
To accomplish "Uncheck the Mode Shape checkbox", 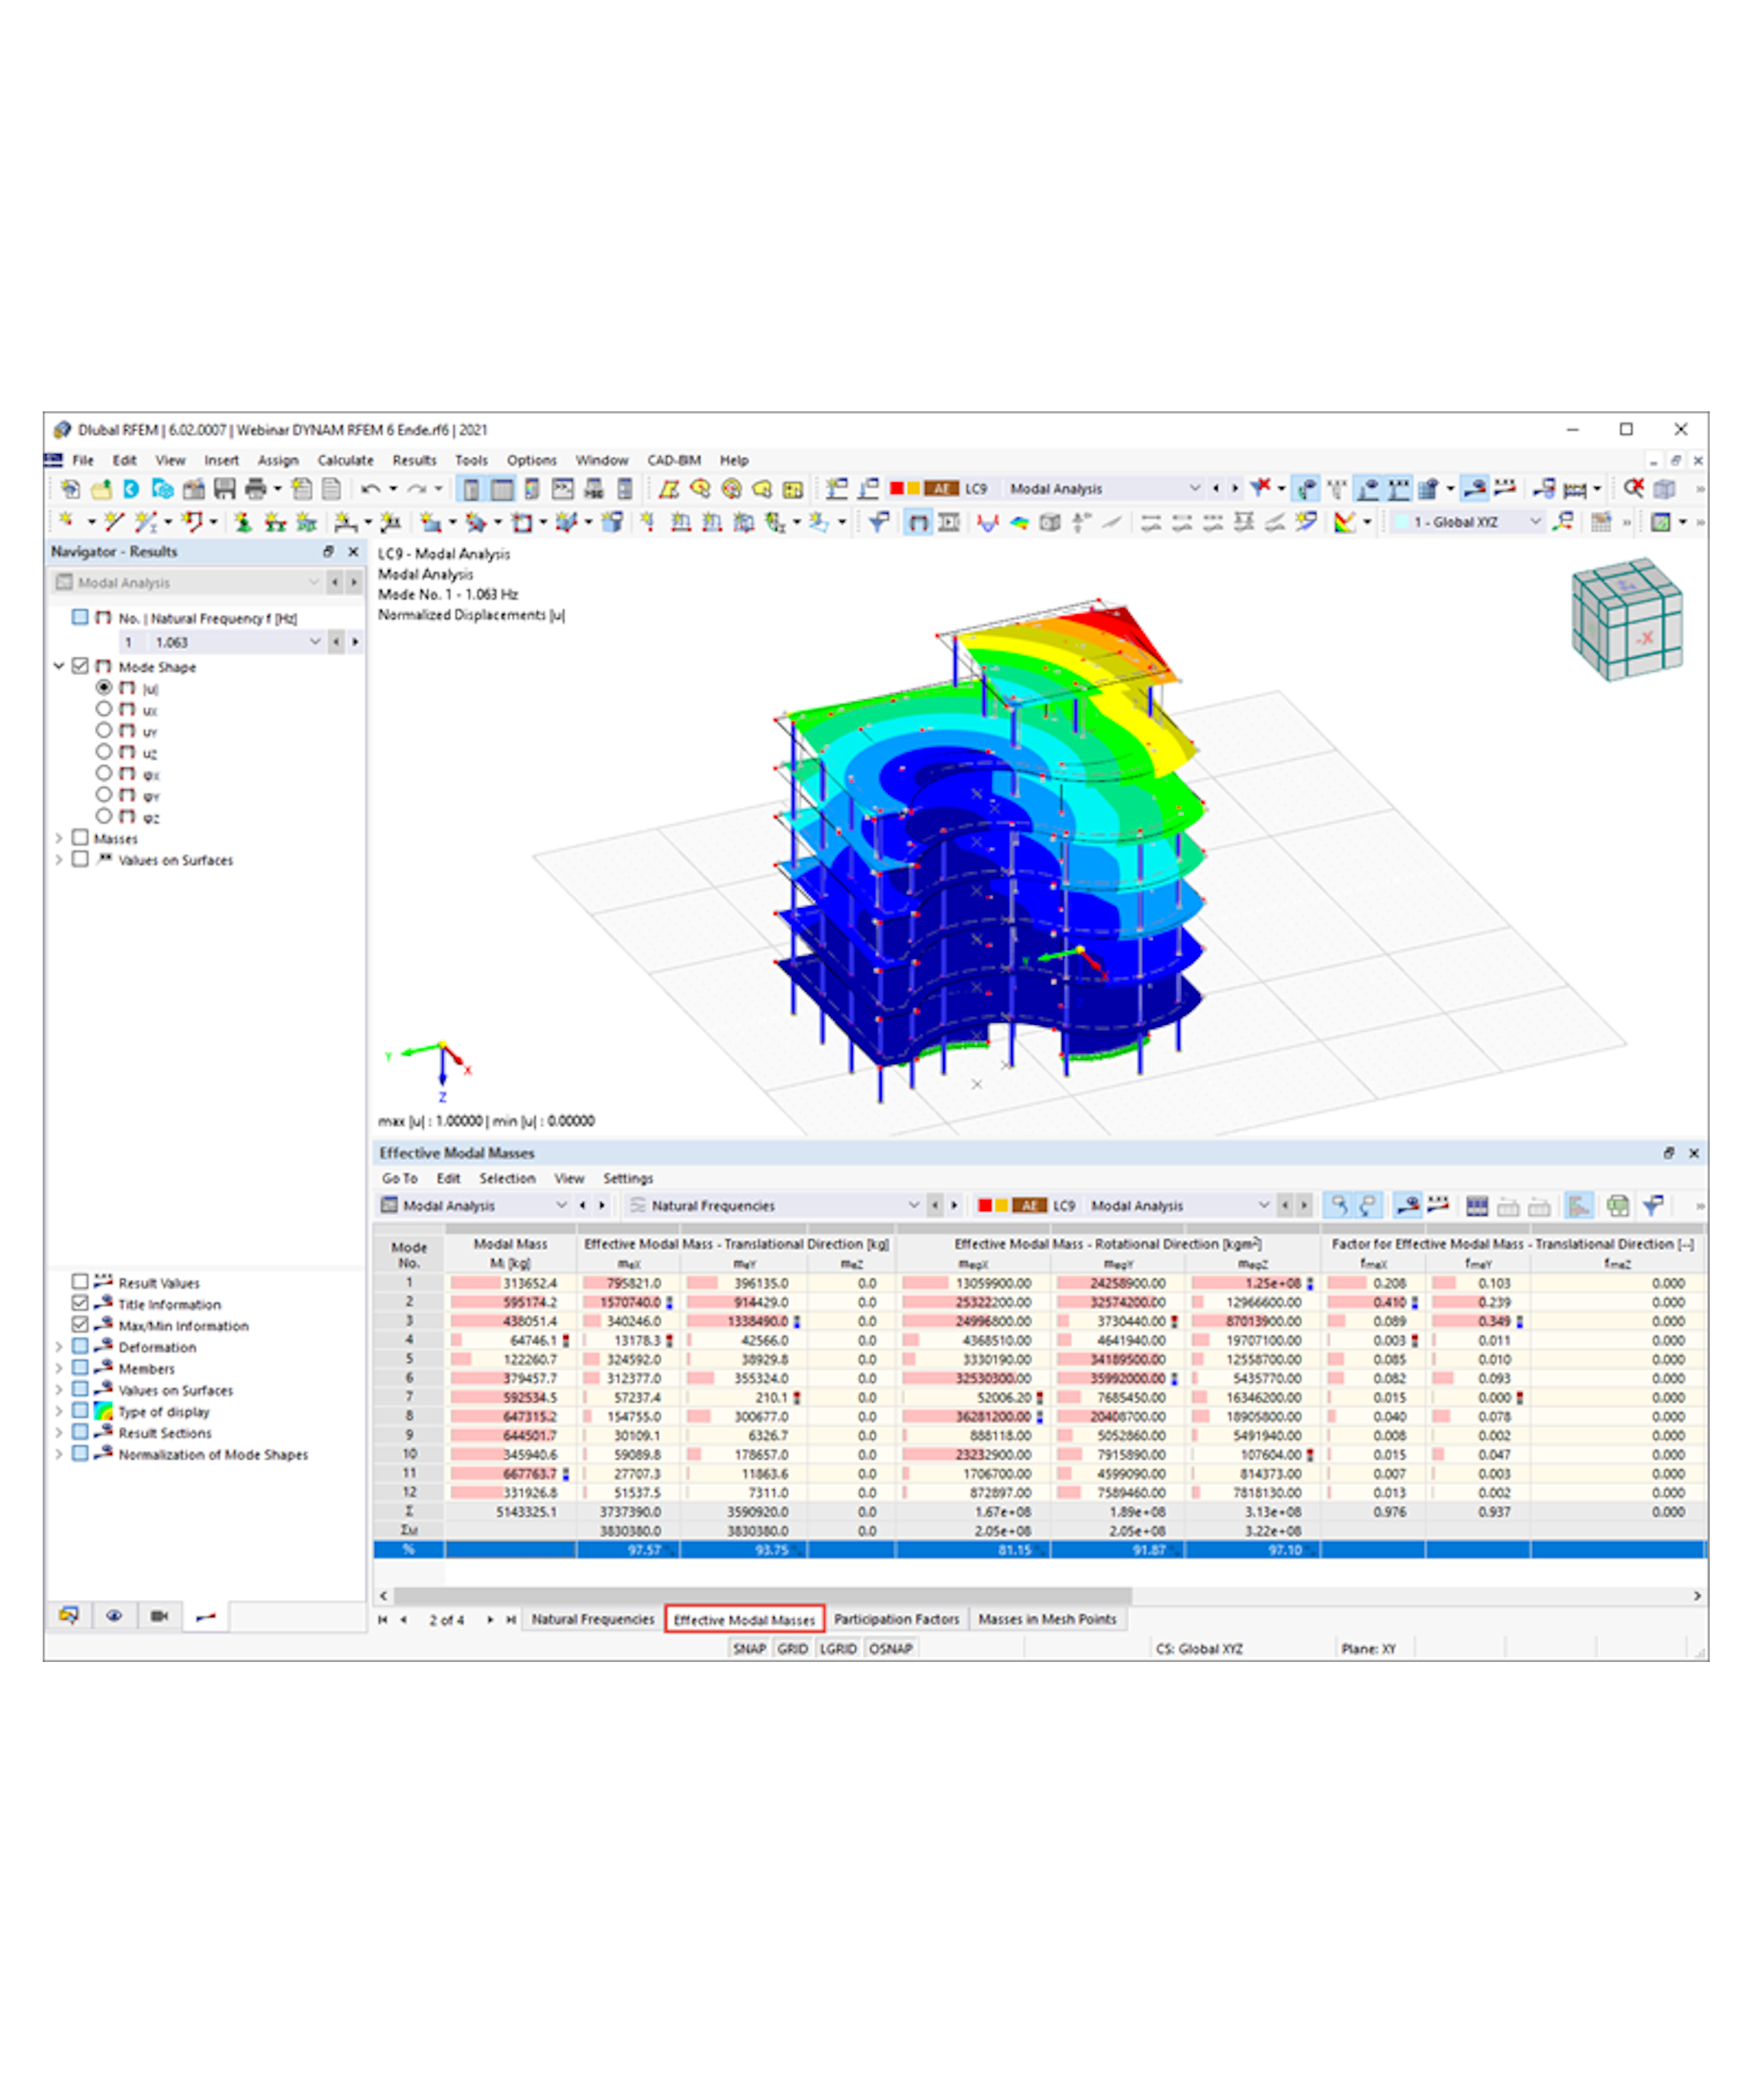I will (81, 666).
